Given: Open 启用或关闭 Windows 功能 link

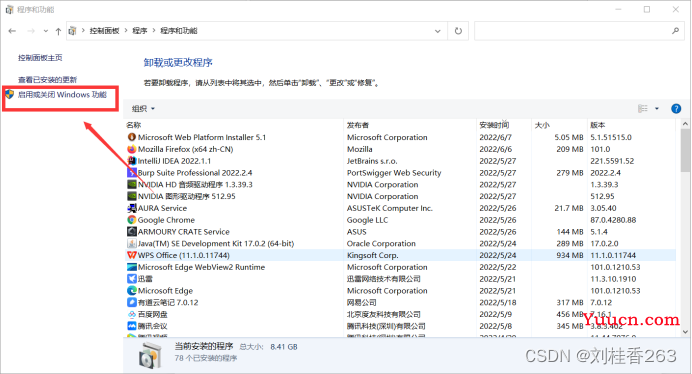Looking at the screenshot, I should coord(62,94).
